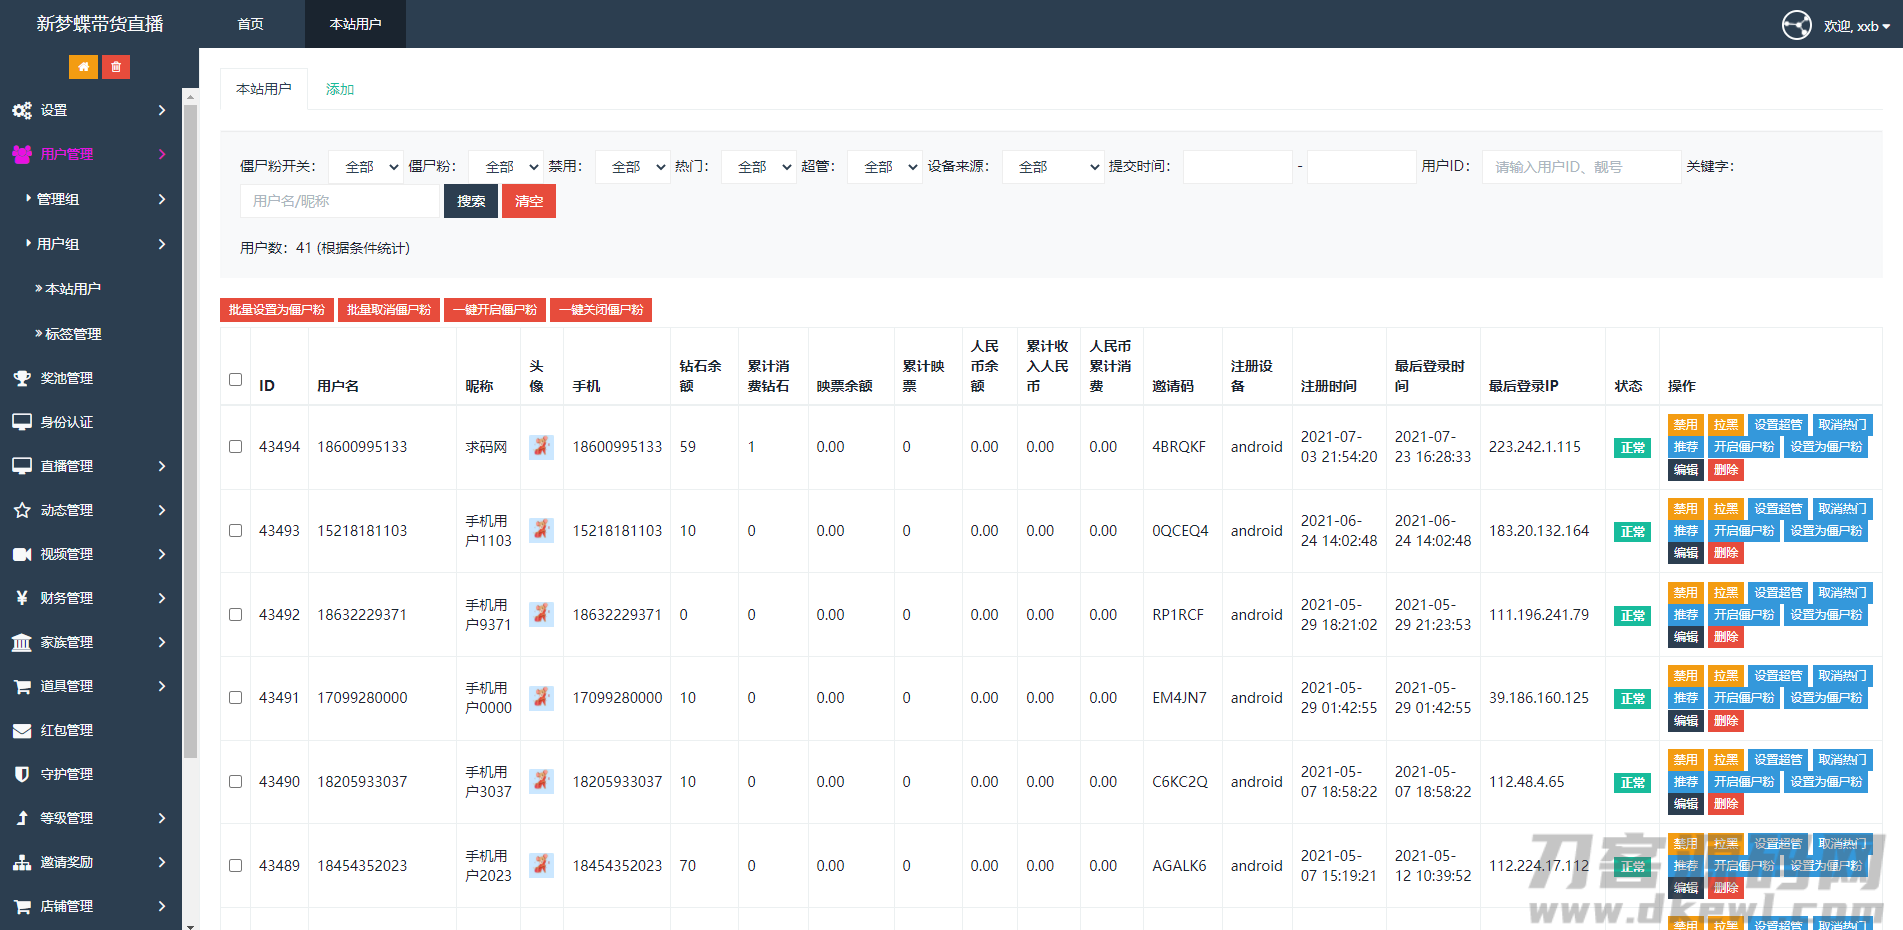Toggle the select-all checkbox in table header

[x=235, y=380]
